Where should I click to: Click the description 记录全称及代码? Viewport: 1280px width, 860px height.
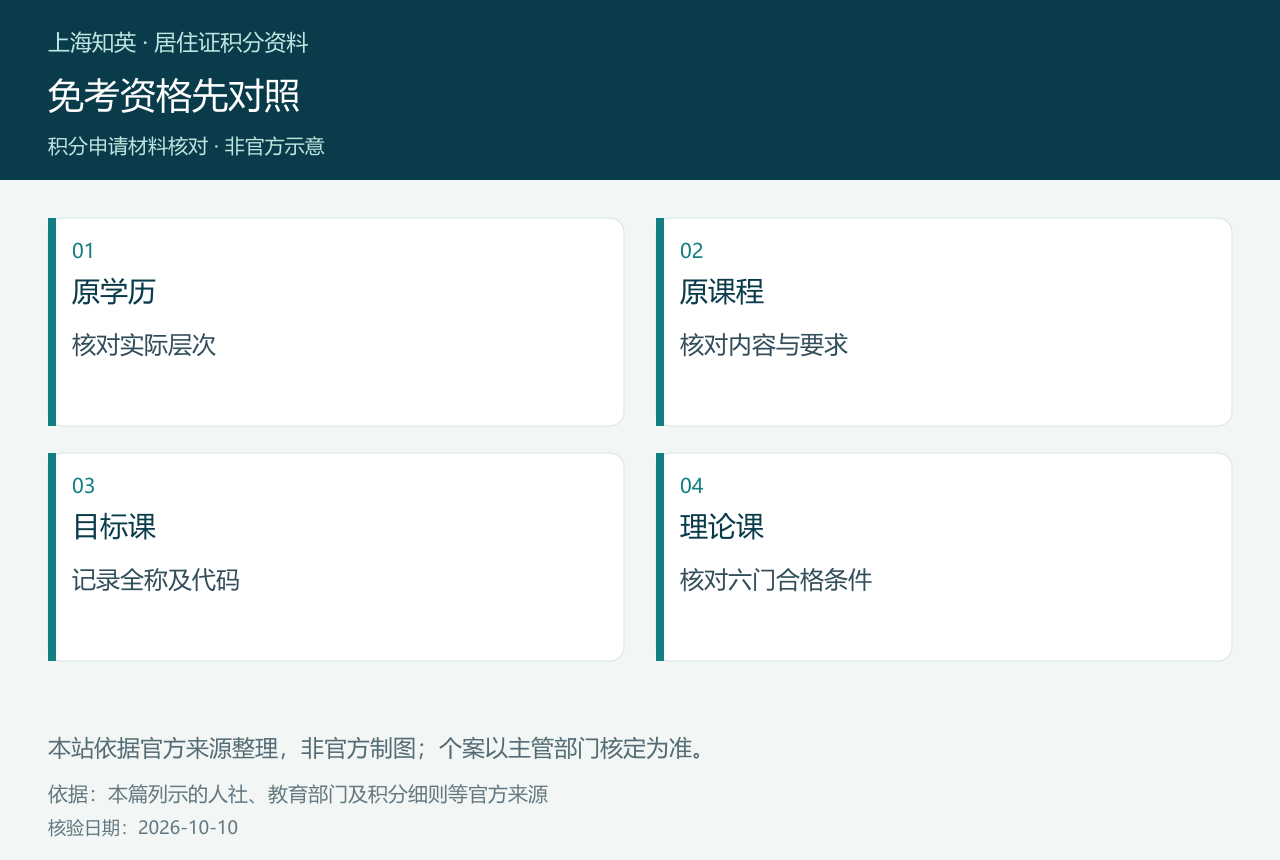[x=156, y=581]
